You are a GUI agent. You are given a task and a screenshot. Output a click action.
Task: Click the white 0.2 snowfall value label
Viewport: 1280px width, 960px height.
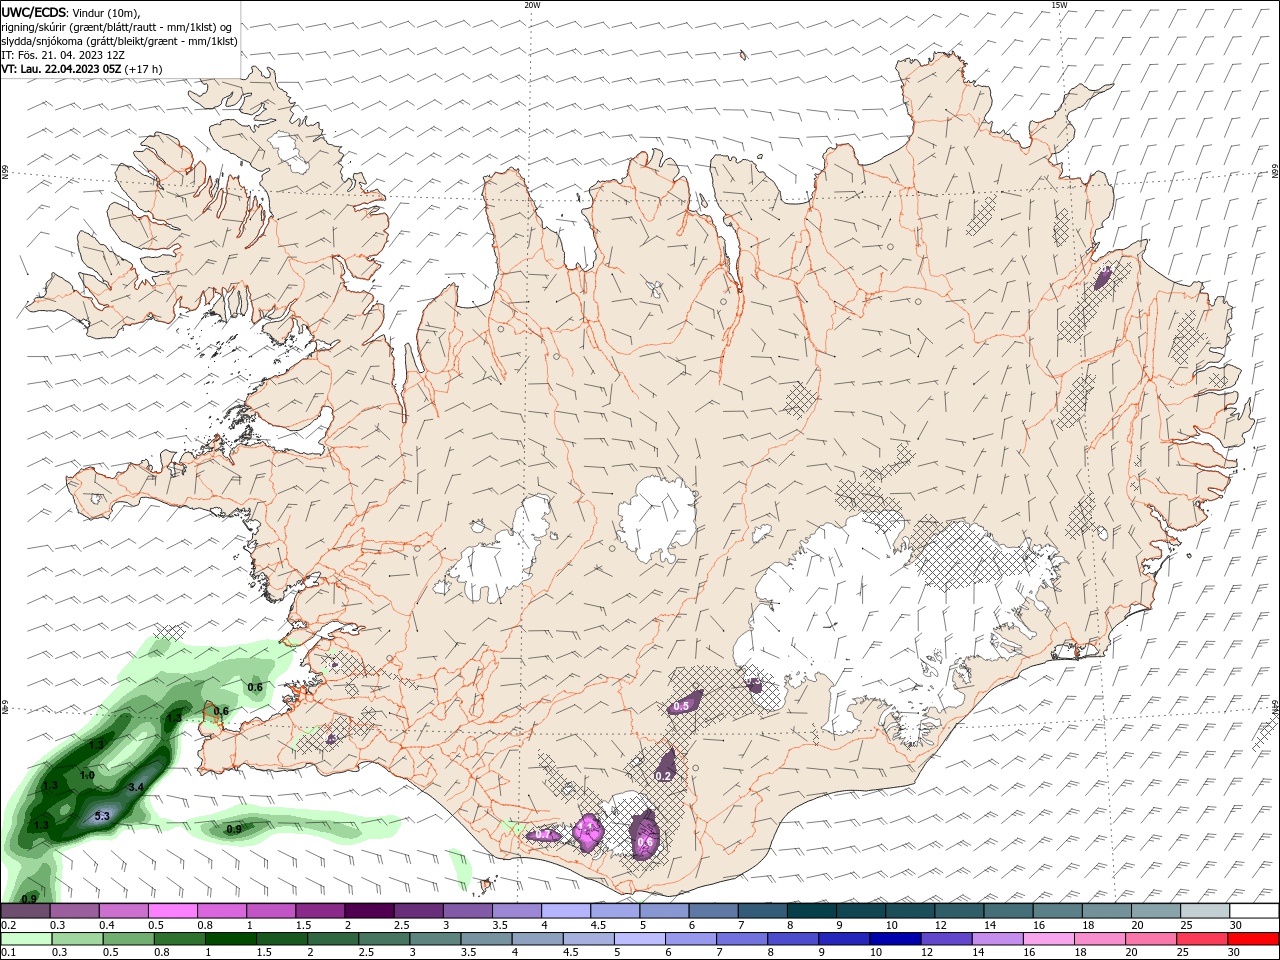click(x=663, y=776)
